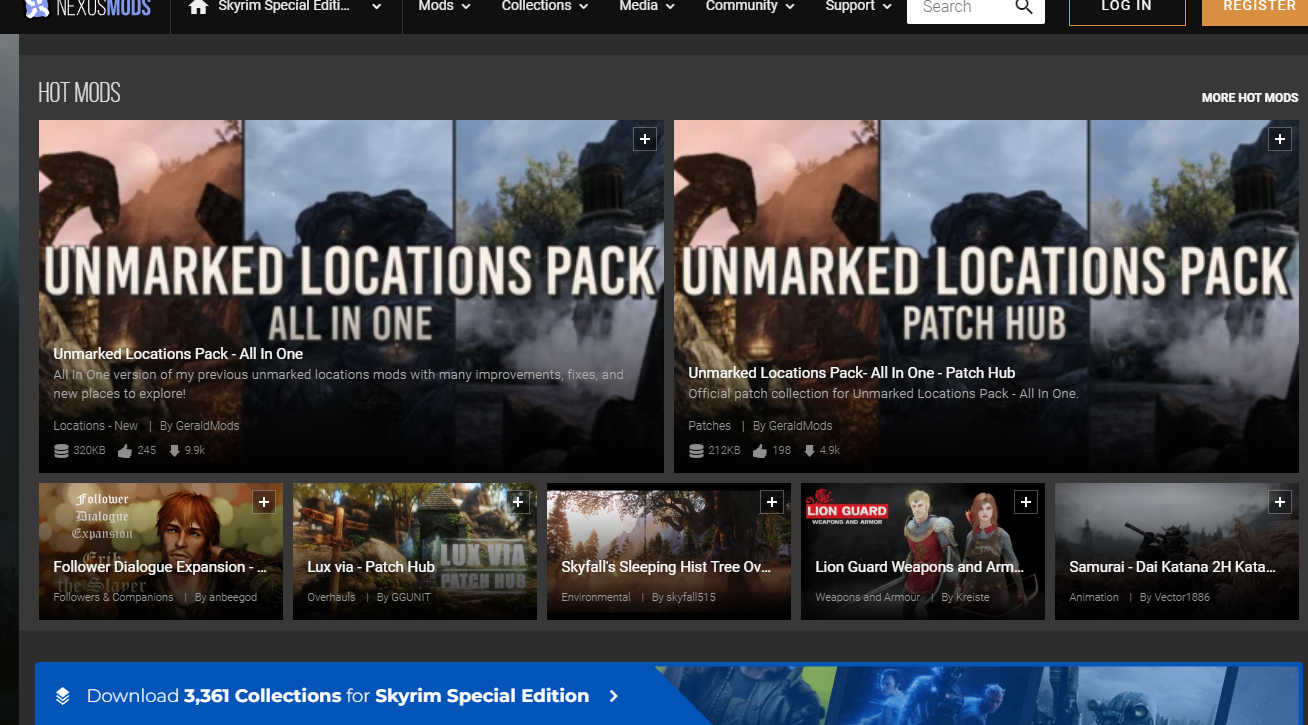
Task: Click plus icon on Unmarked Locations Patch Hub card
Action: point(1280,140)
